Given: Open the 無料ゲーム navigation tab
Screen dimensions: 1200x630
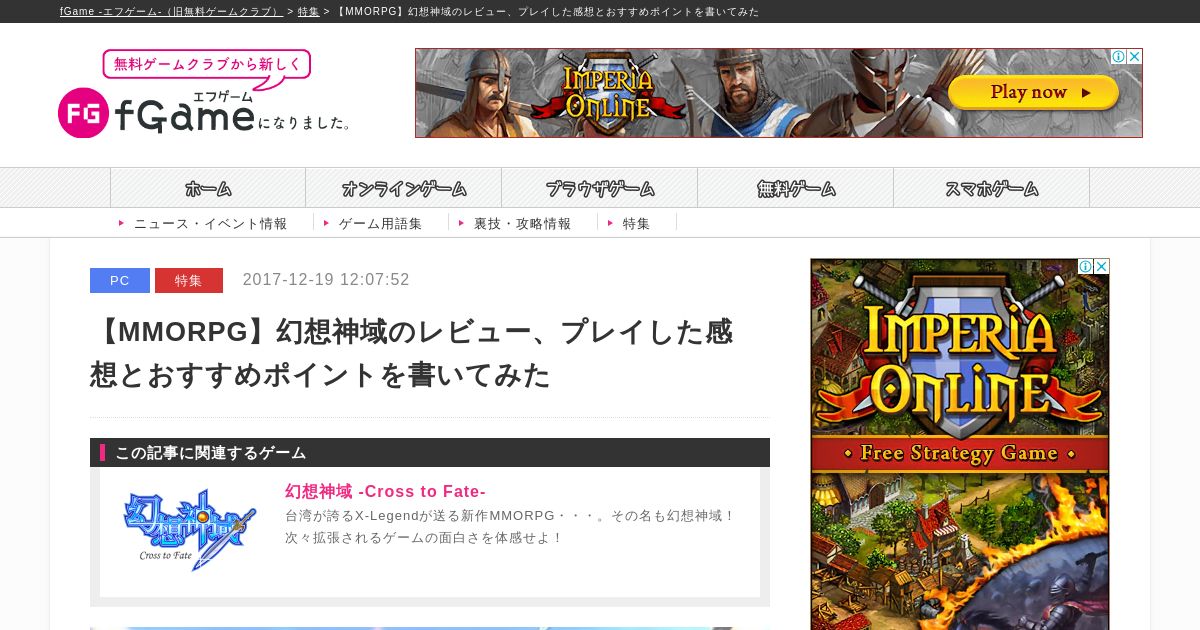Looking at the screenshot, I should pos(796,188).
